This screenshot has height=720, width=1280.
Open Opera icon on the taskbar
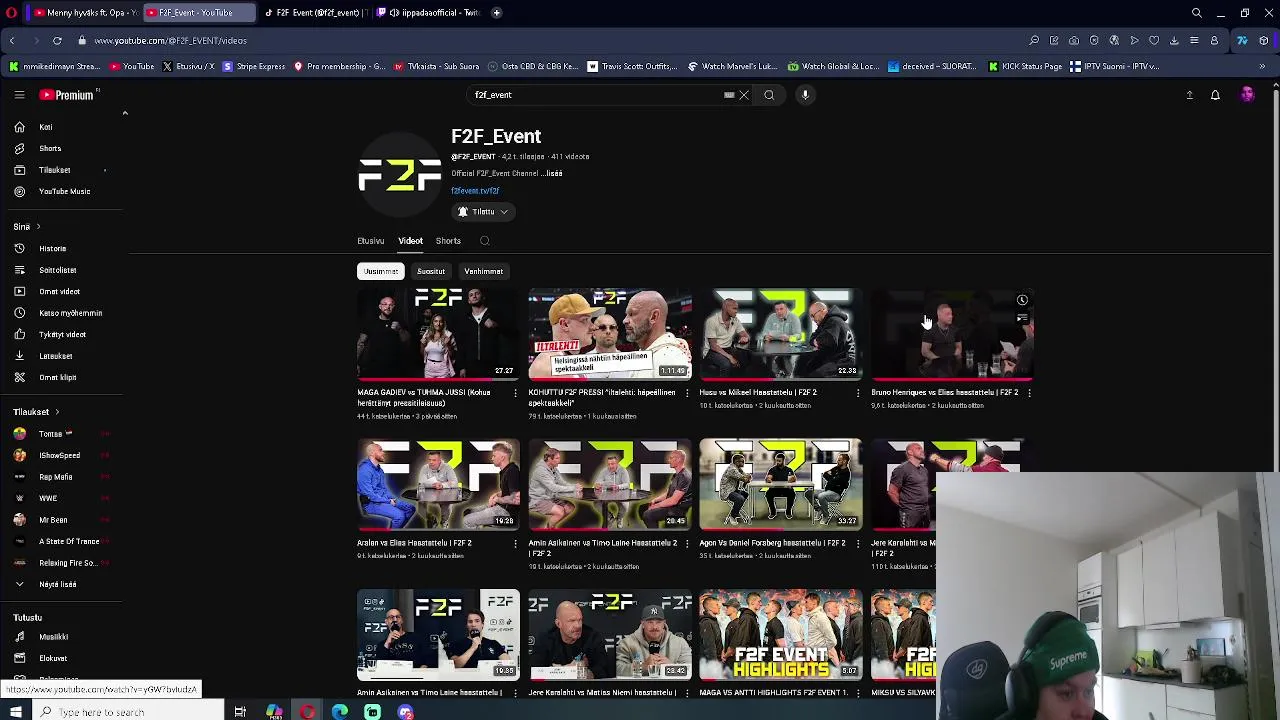307,712
